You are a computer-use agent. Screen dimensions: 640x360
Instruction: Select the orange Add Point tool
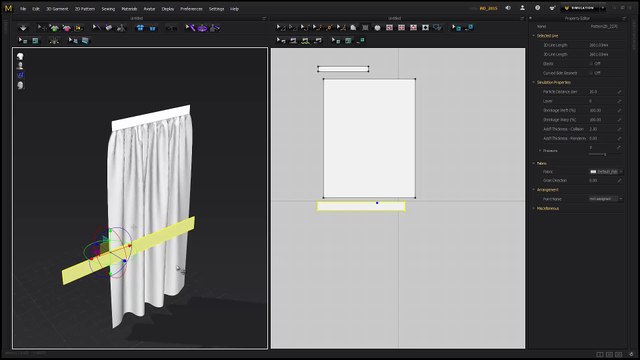(x=329, y=27)
